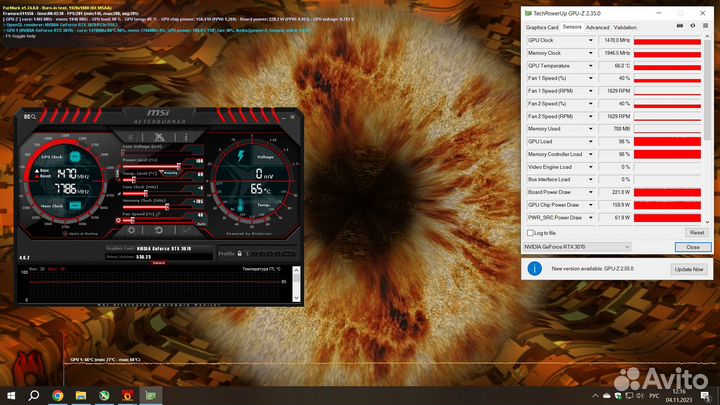Image resolution: width=720 pixels, height=405 pixels.
Task: Click the teal GPU Clock chip icon
Action: (x=75, y=157)
